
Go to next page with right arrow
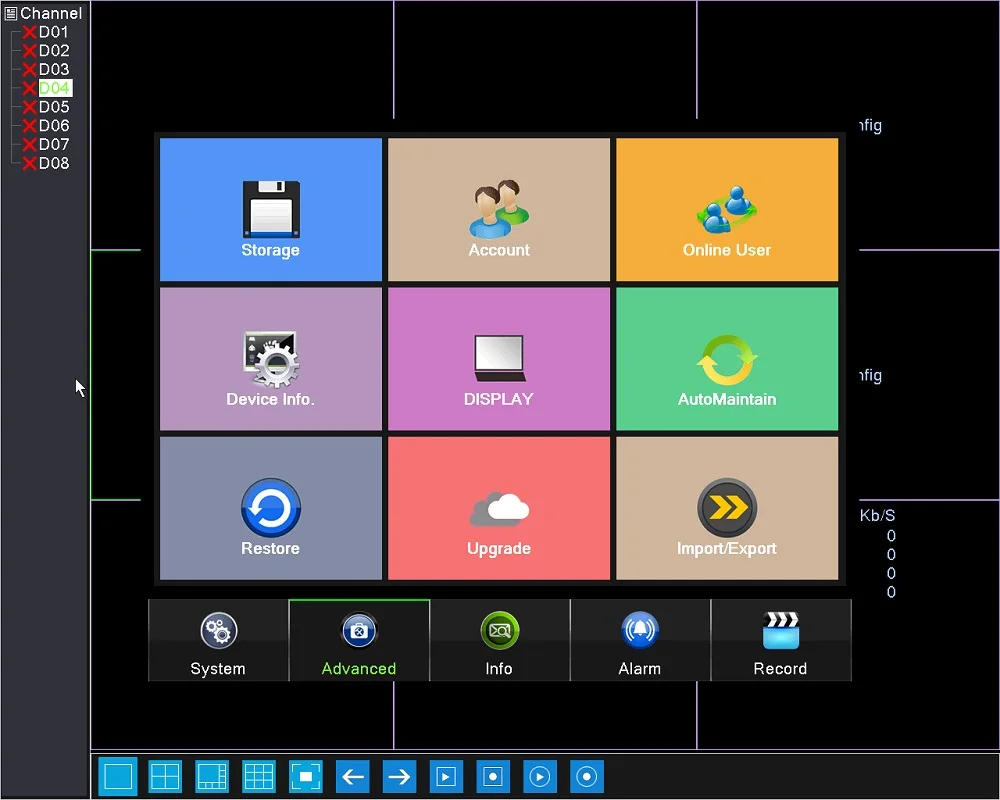click(x=399, y=776)
